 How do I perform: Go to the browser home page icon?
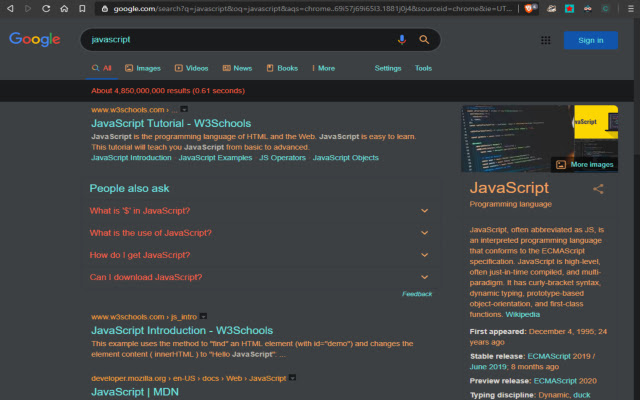point(64,9)
